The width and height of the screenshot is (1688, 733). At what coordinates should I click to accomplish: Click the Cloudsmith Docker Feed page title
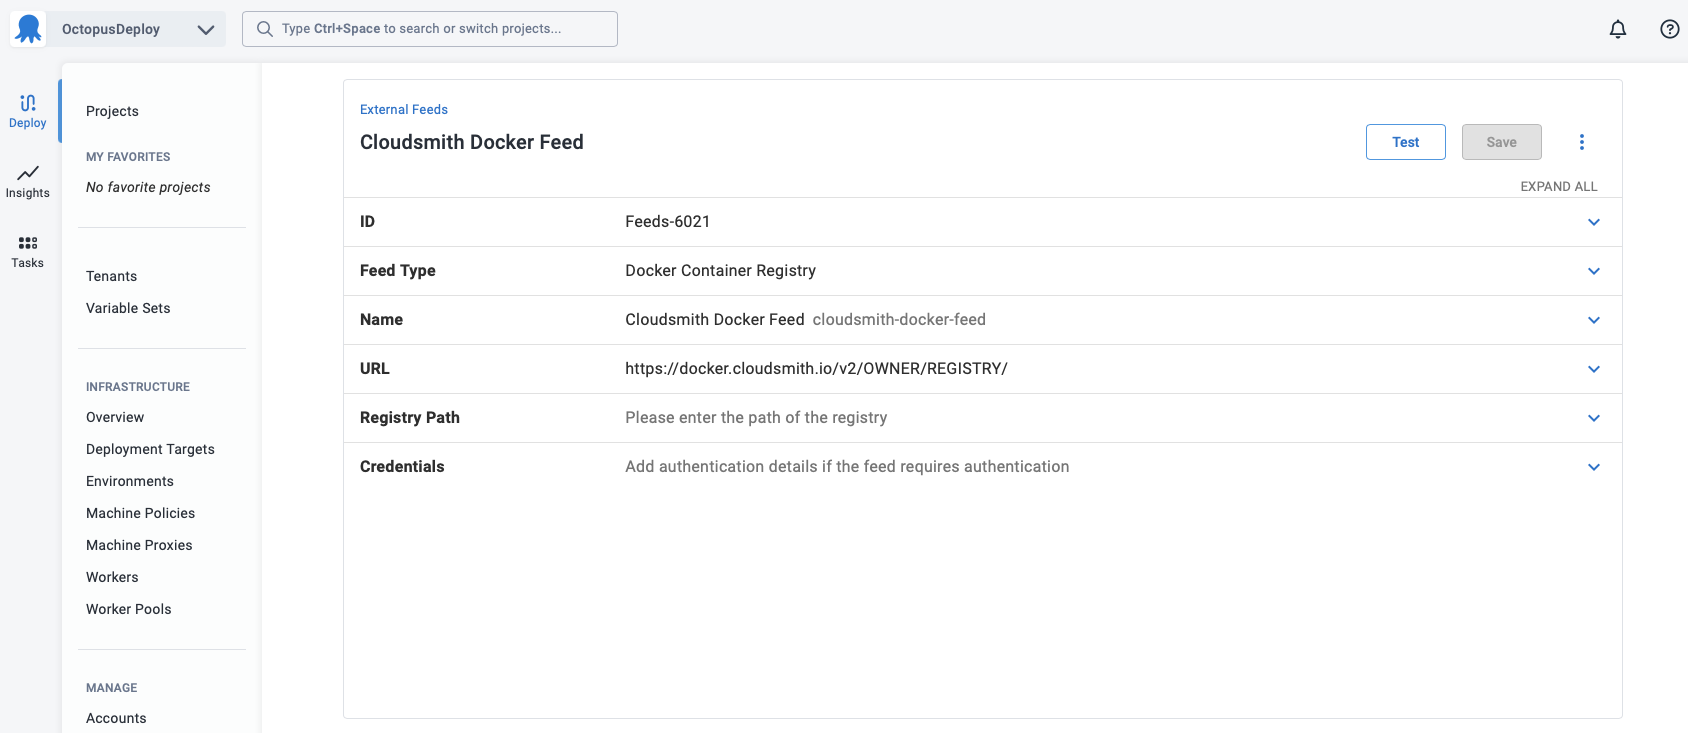point(472,142)
